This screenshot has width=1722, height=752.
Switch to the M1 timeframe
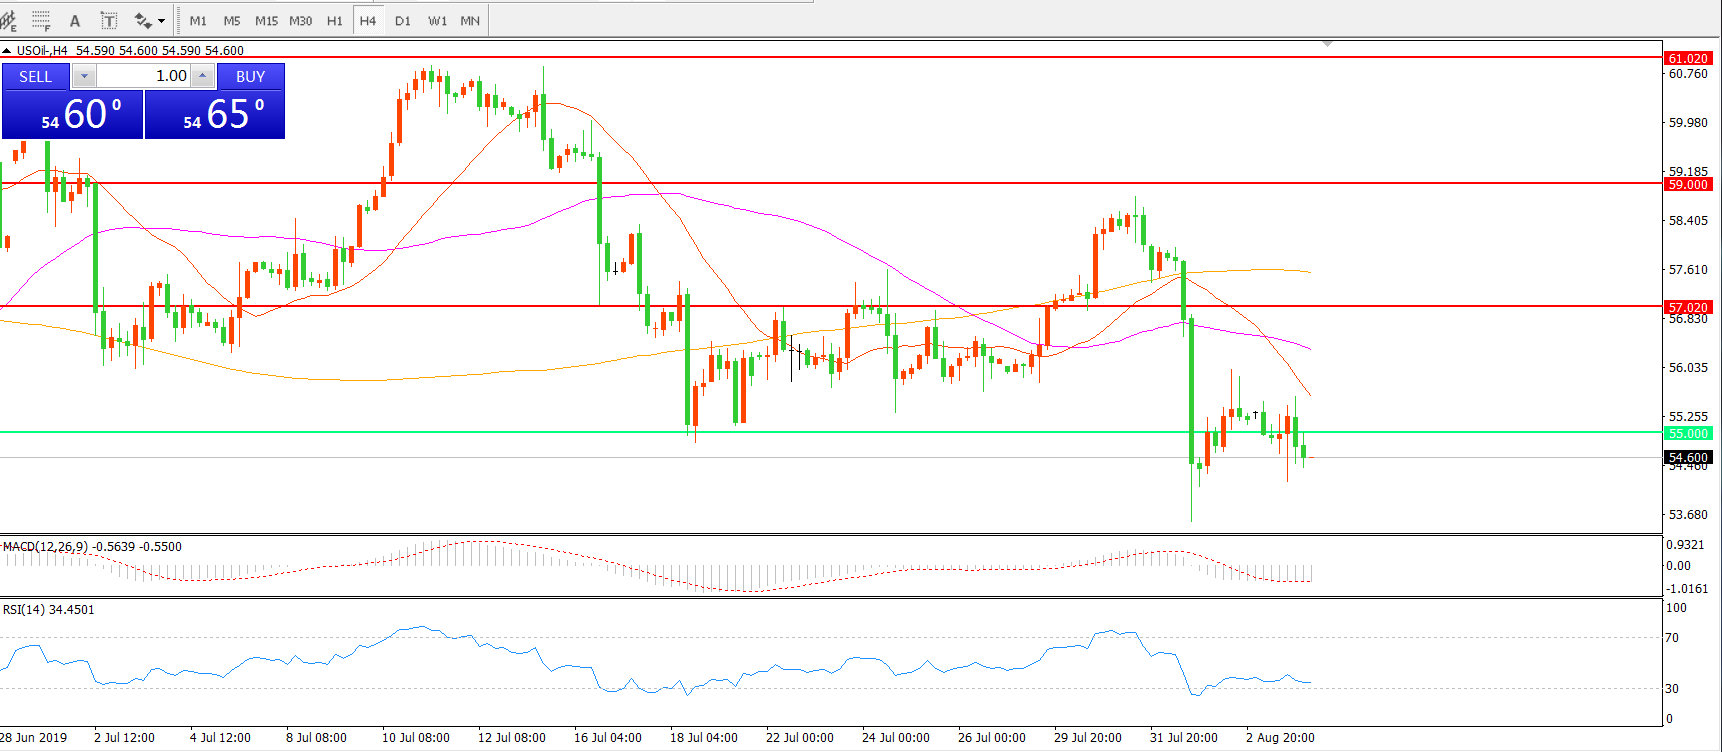pos(198,20)
